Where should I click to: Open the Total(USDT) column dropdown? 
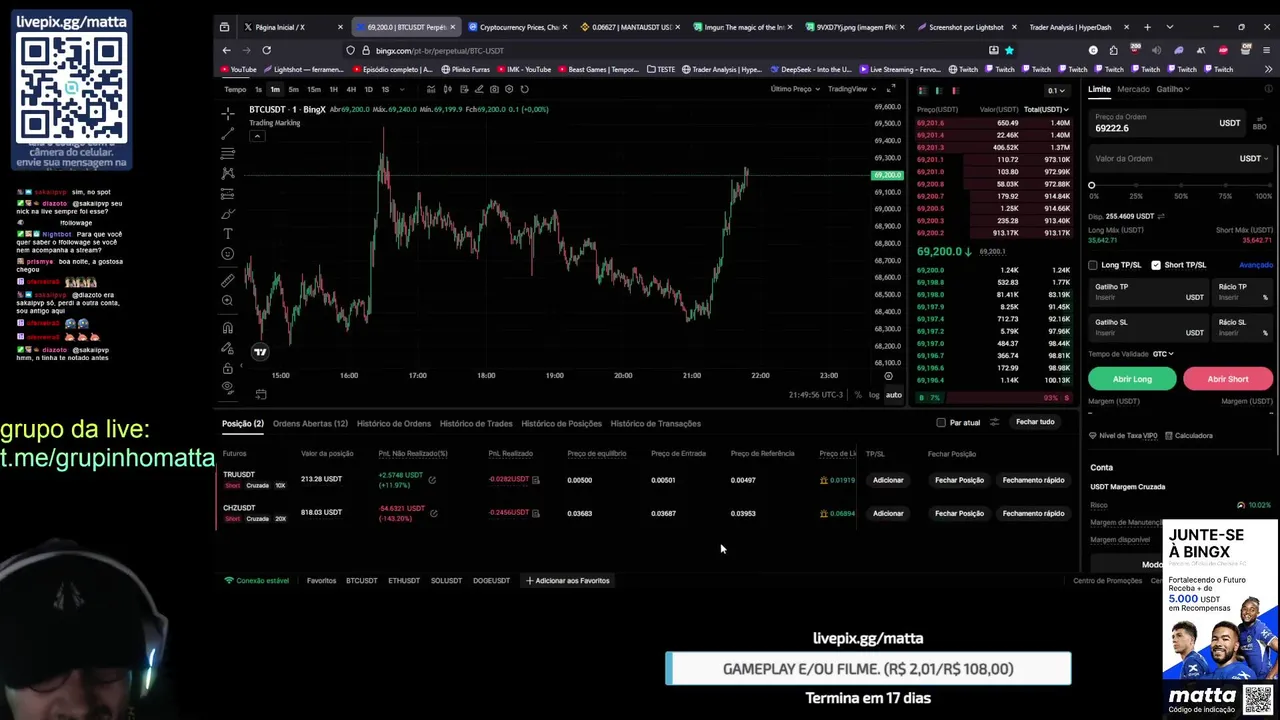click(x=1046, y=109)
